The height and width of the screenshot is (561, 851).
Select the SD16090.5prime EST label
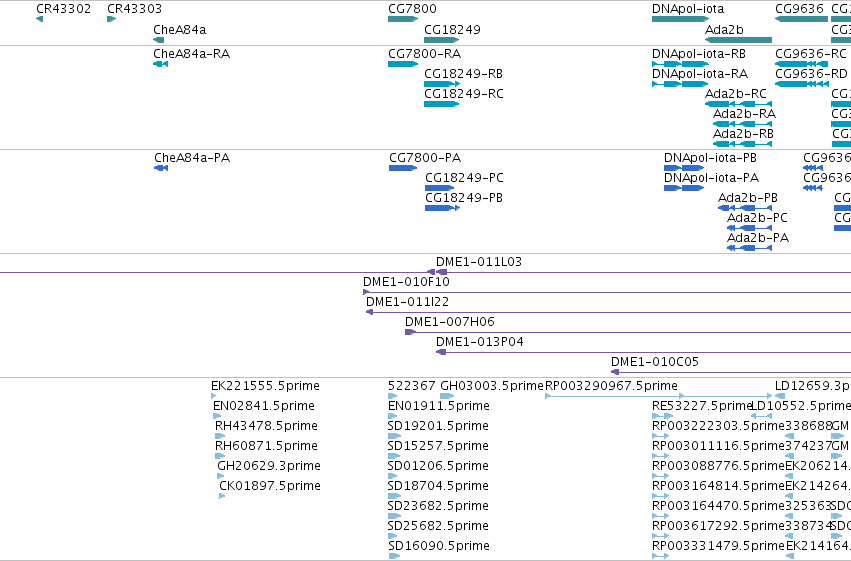(439, 547)
